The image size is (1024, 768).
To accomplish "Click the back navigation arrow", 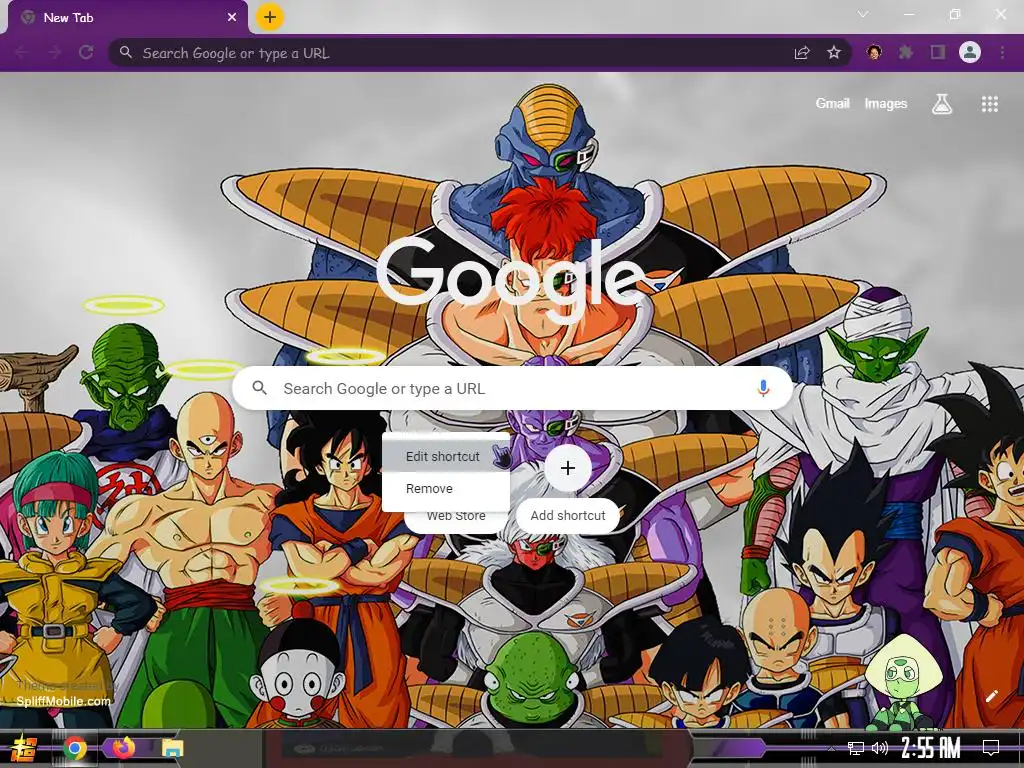I will [x=22, y=53].
